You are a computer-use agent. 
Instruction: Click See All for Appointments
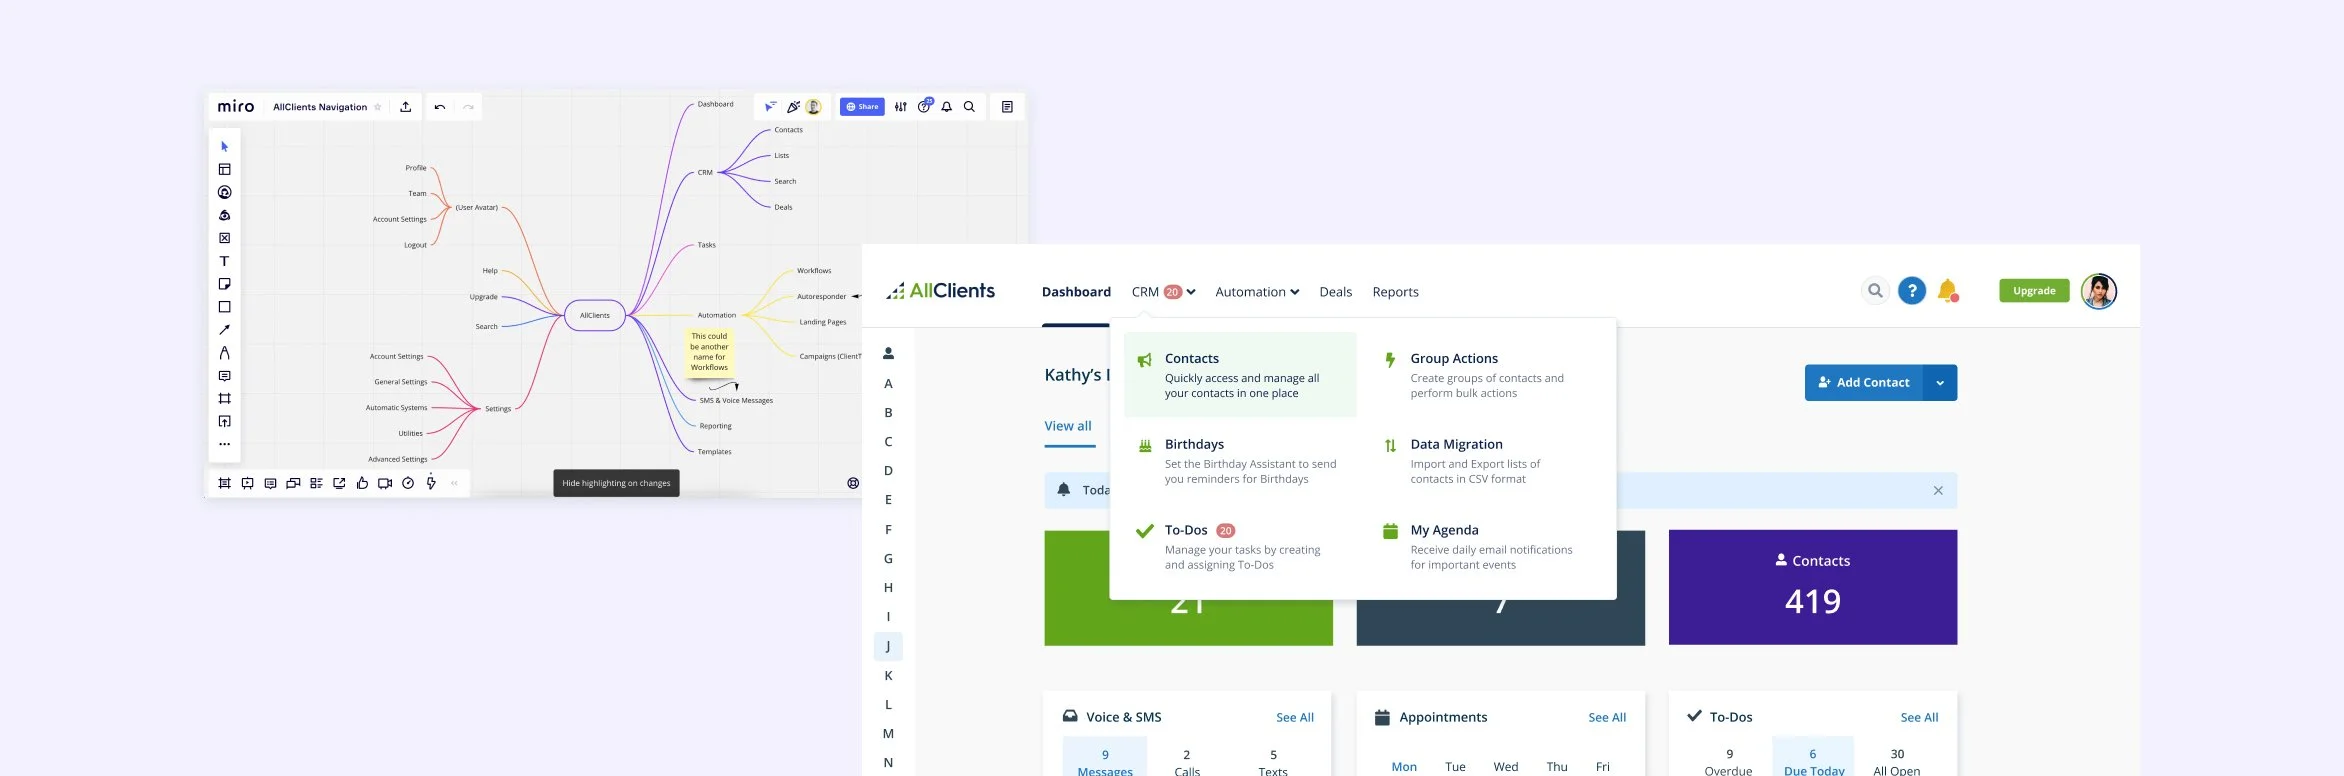coord(1607,717)
